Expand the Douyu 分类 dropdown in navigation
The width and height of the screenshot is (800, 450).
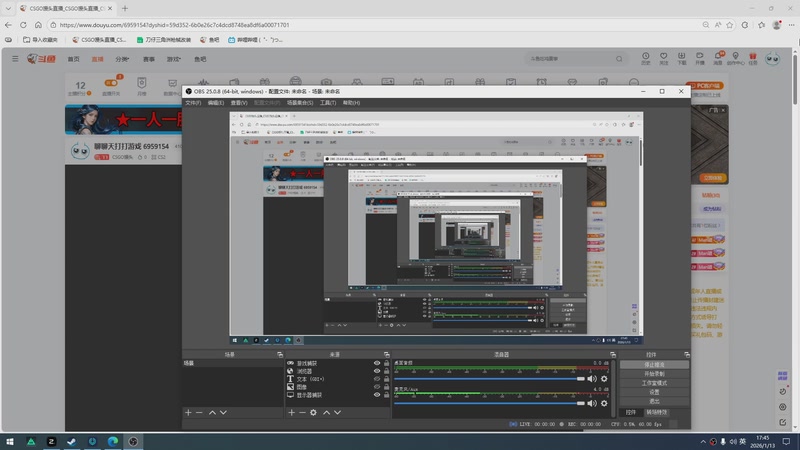tap(122, 59)
